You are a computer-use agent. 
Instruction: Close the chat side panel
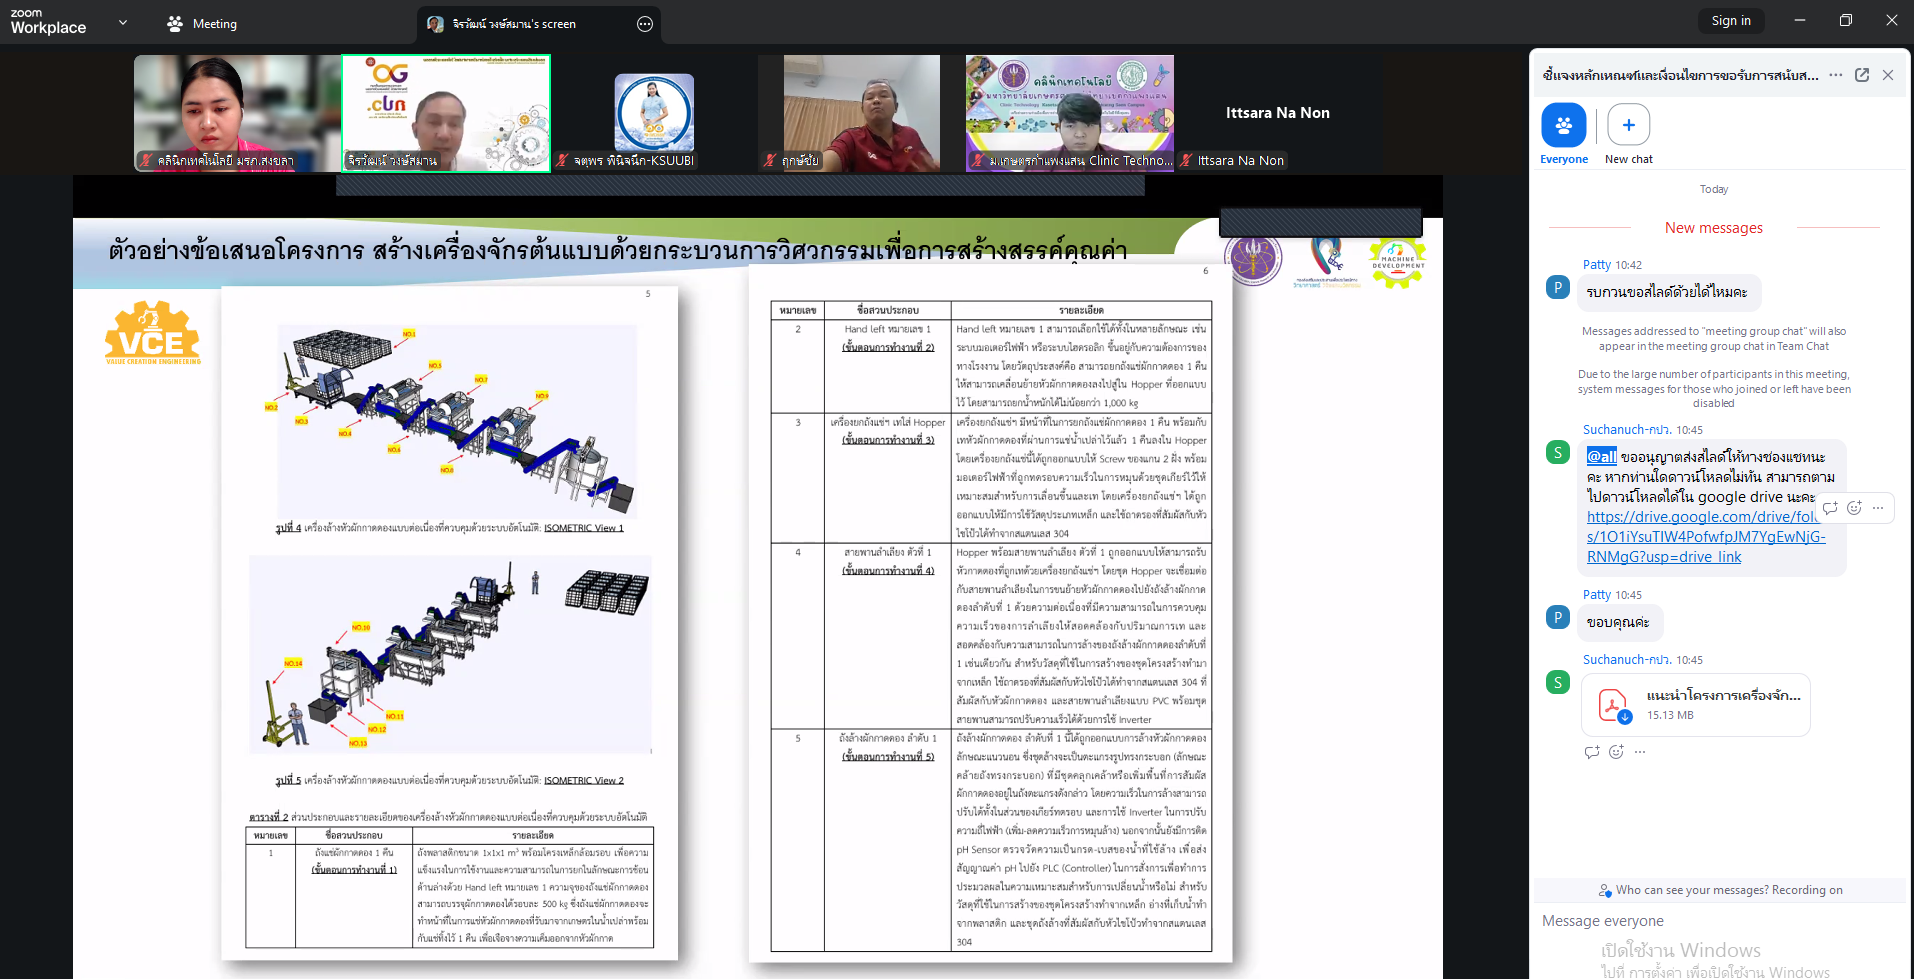pos(1887,75)
